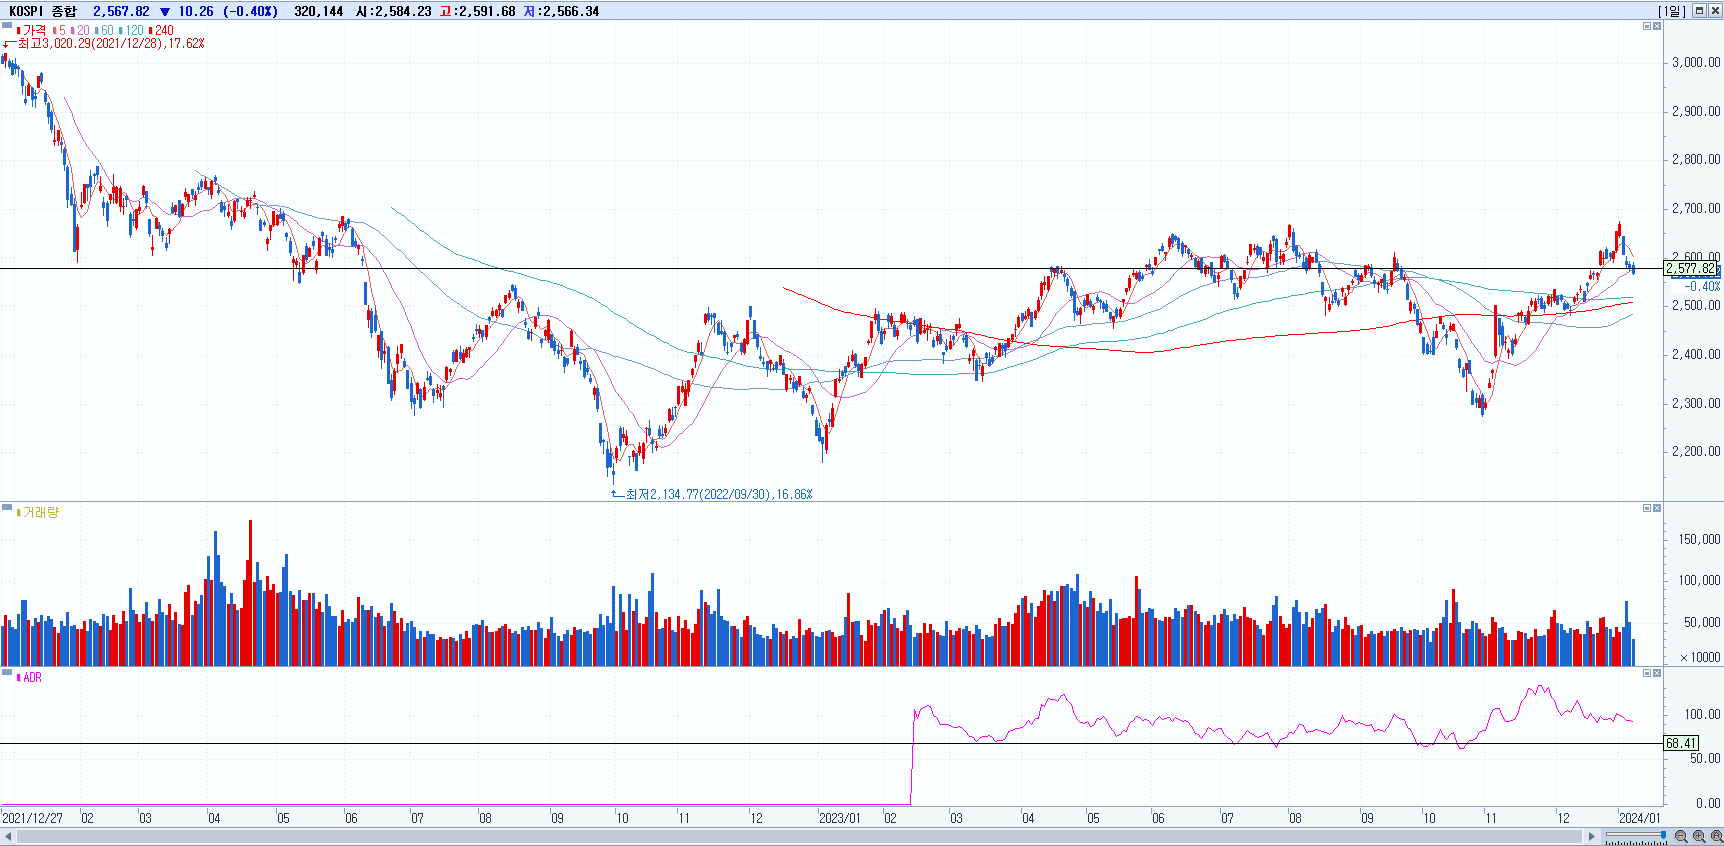Close the ADR indicator panel
Image resolution: width=1724 pixels, height=846 pixels.
coord(1657,673)
